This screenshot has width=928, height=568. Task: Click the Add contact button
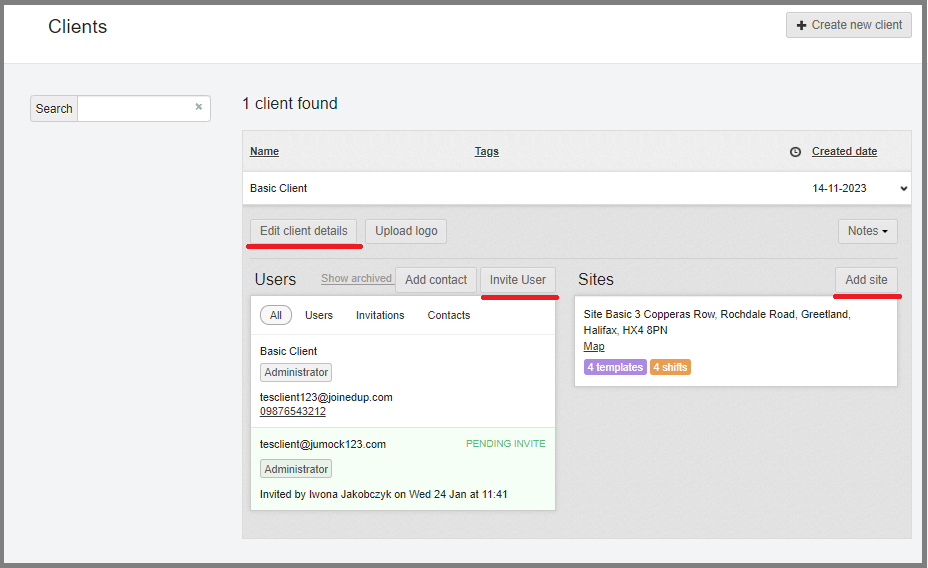pos(435,280)
